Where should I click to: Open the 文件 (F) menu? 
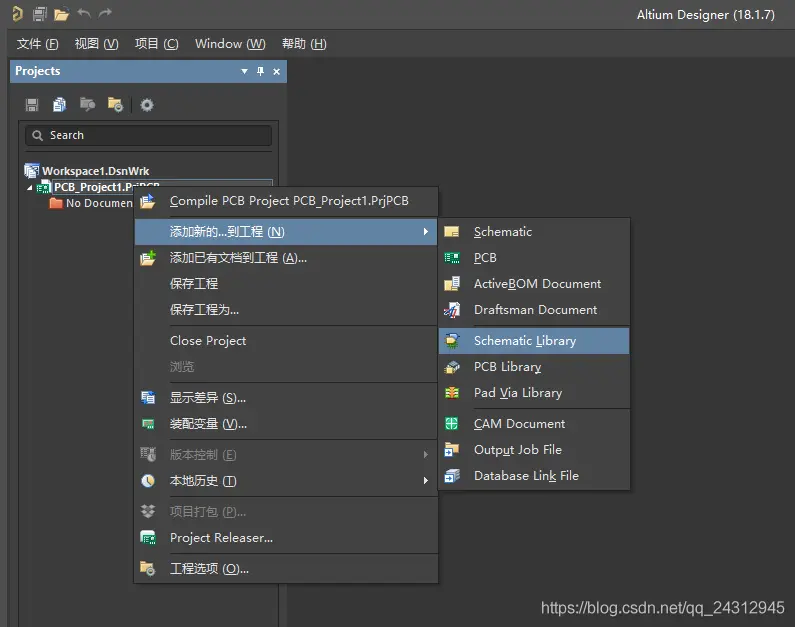(38, 44)
